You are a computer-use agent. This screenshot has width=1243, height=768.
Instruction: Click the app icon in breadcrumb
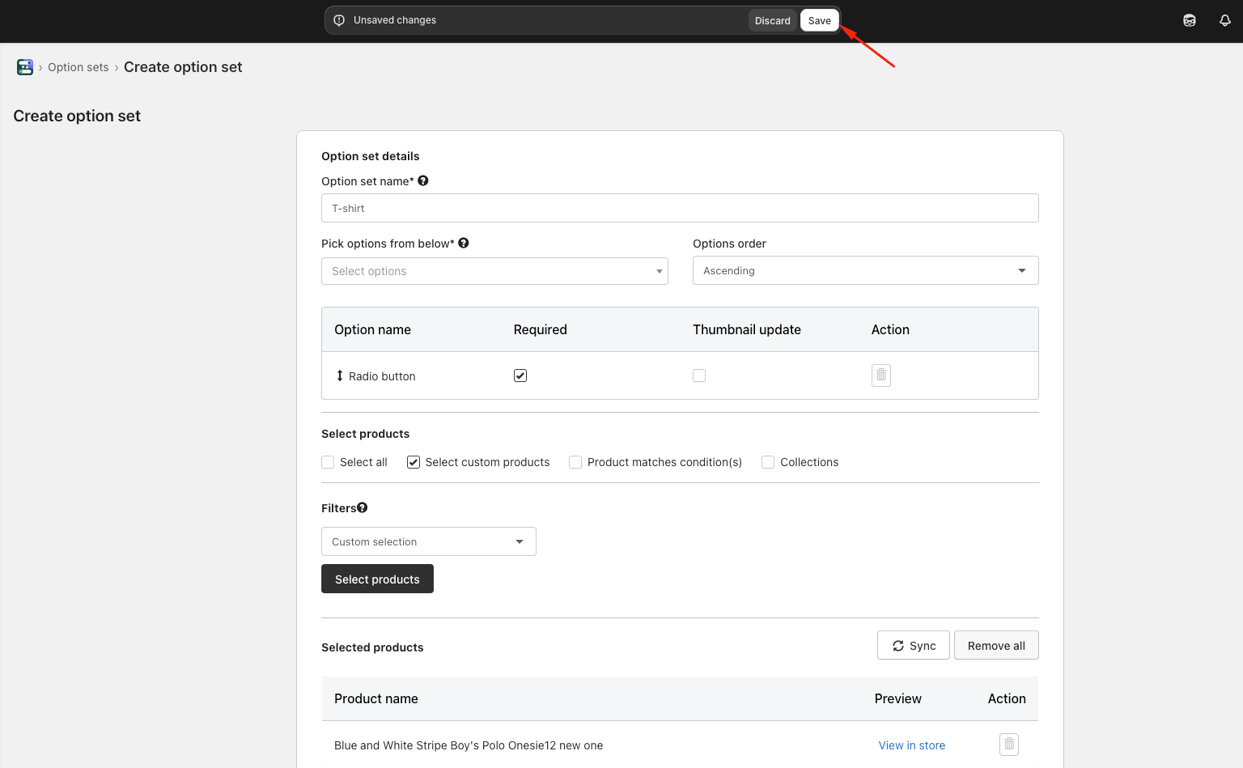[x=25, y=67]
